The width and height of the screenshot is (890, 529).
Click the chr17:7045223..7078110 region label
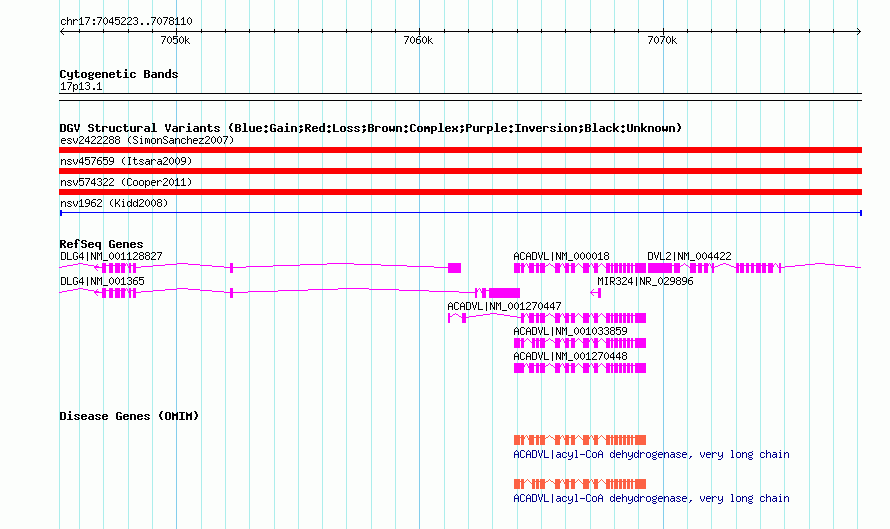point(126,21)
